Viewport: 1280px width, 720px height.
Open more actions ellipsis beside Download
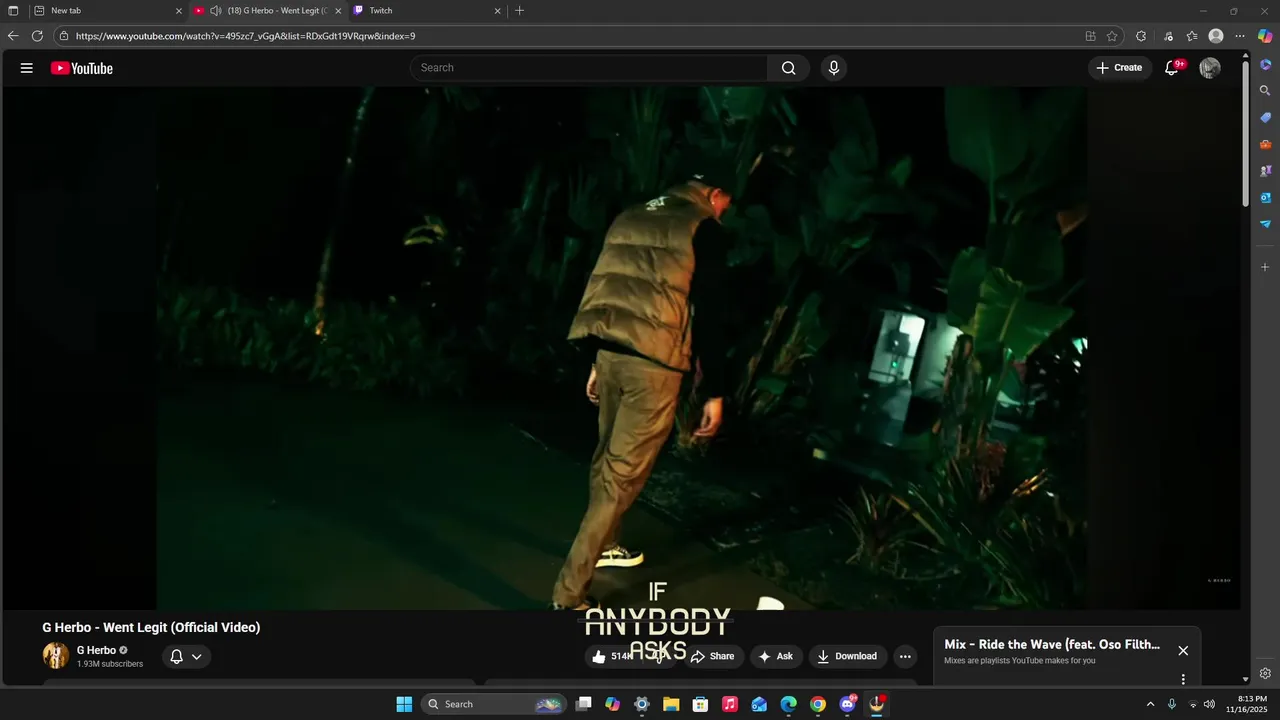(905, 656)
